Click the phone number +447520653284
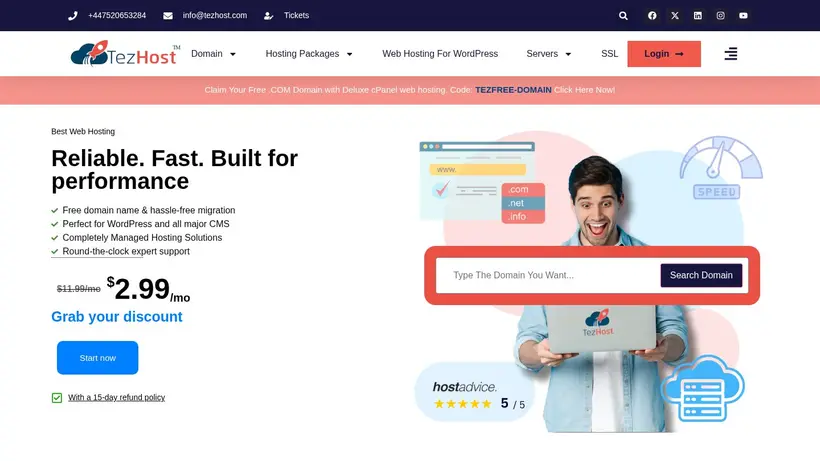 117,16
